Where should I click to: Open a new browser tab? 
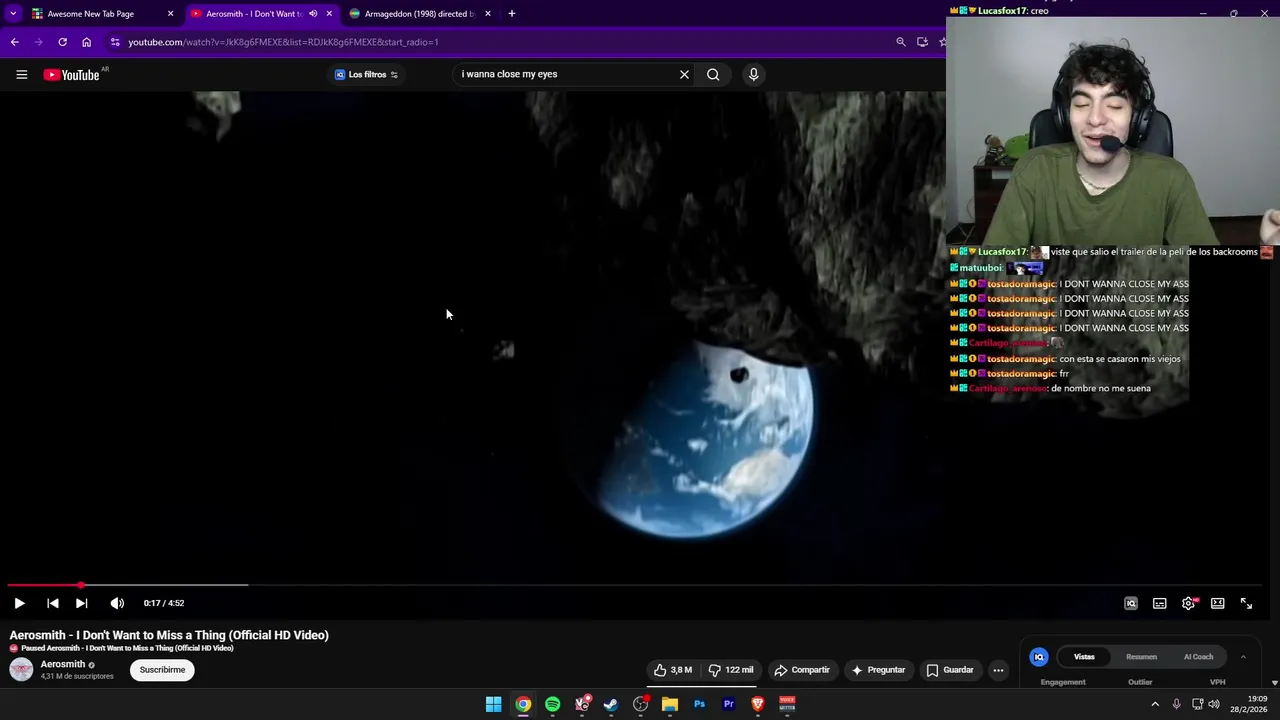[511, 14]
